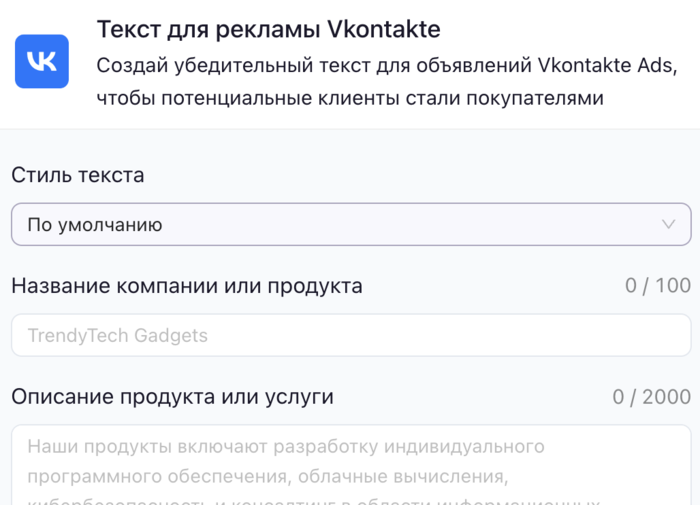Viewport: 700px width, 505px height.
Task: Click the 0 / 2000 character counter
Action: (x=651, y=397)
